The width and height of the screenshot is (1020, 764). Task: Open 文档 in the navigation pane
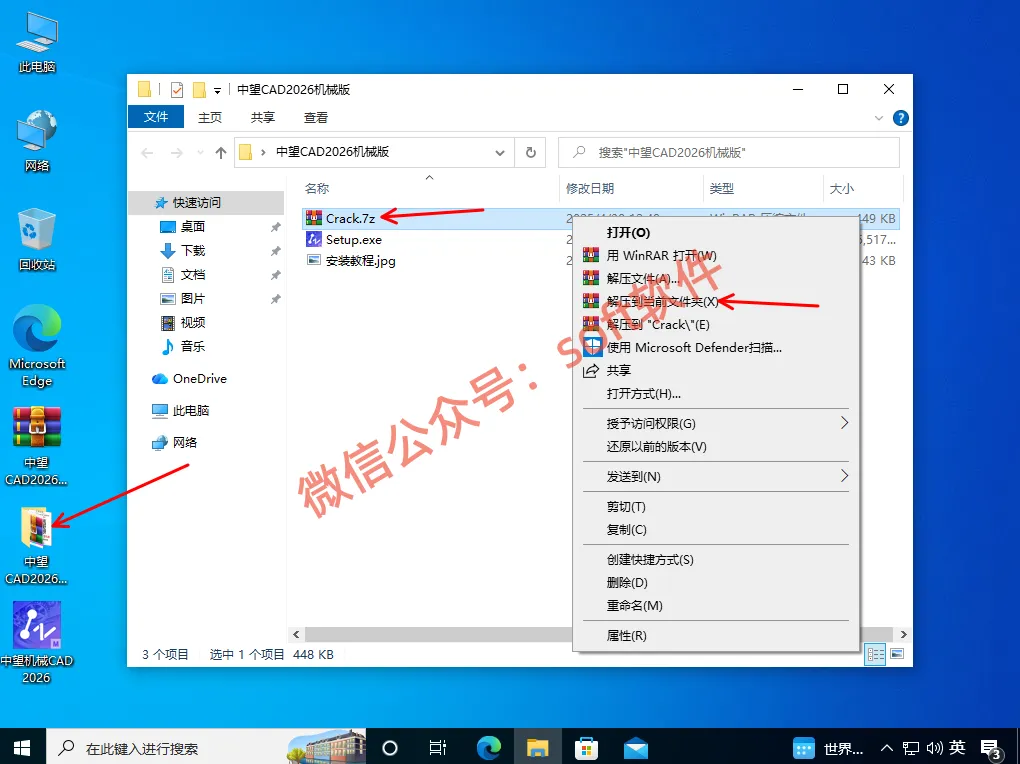point(193,275)
